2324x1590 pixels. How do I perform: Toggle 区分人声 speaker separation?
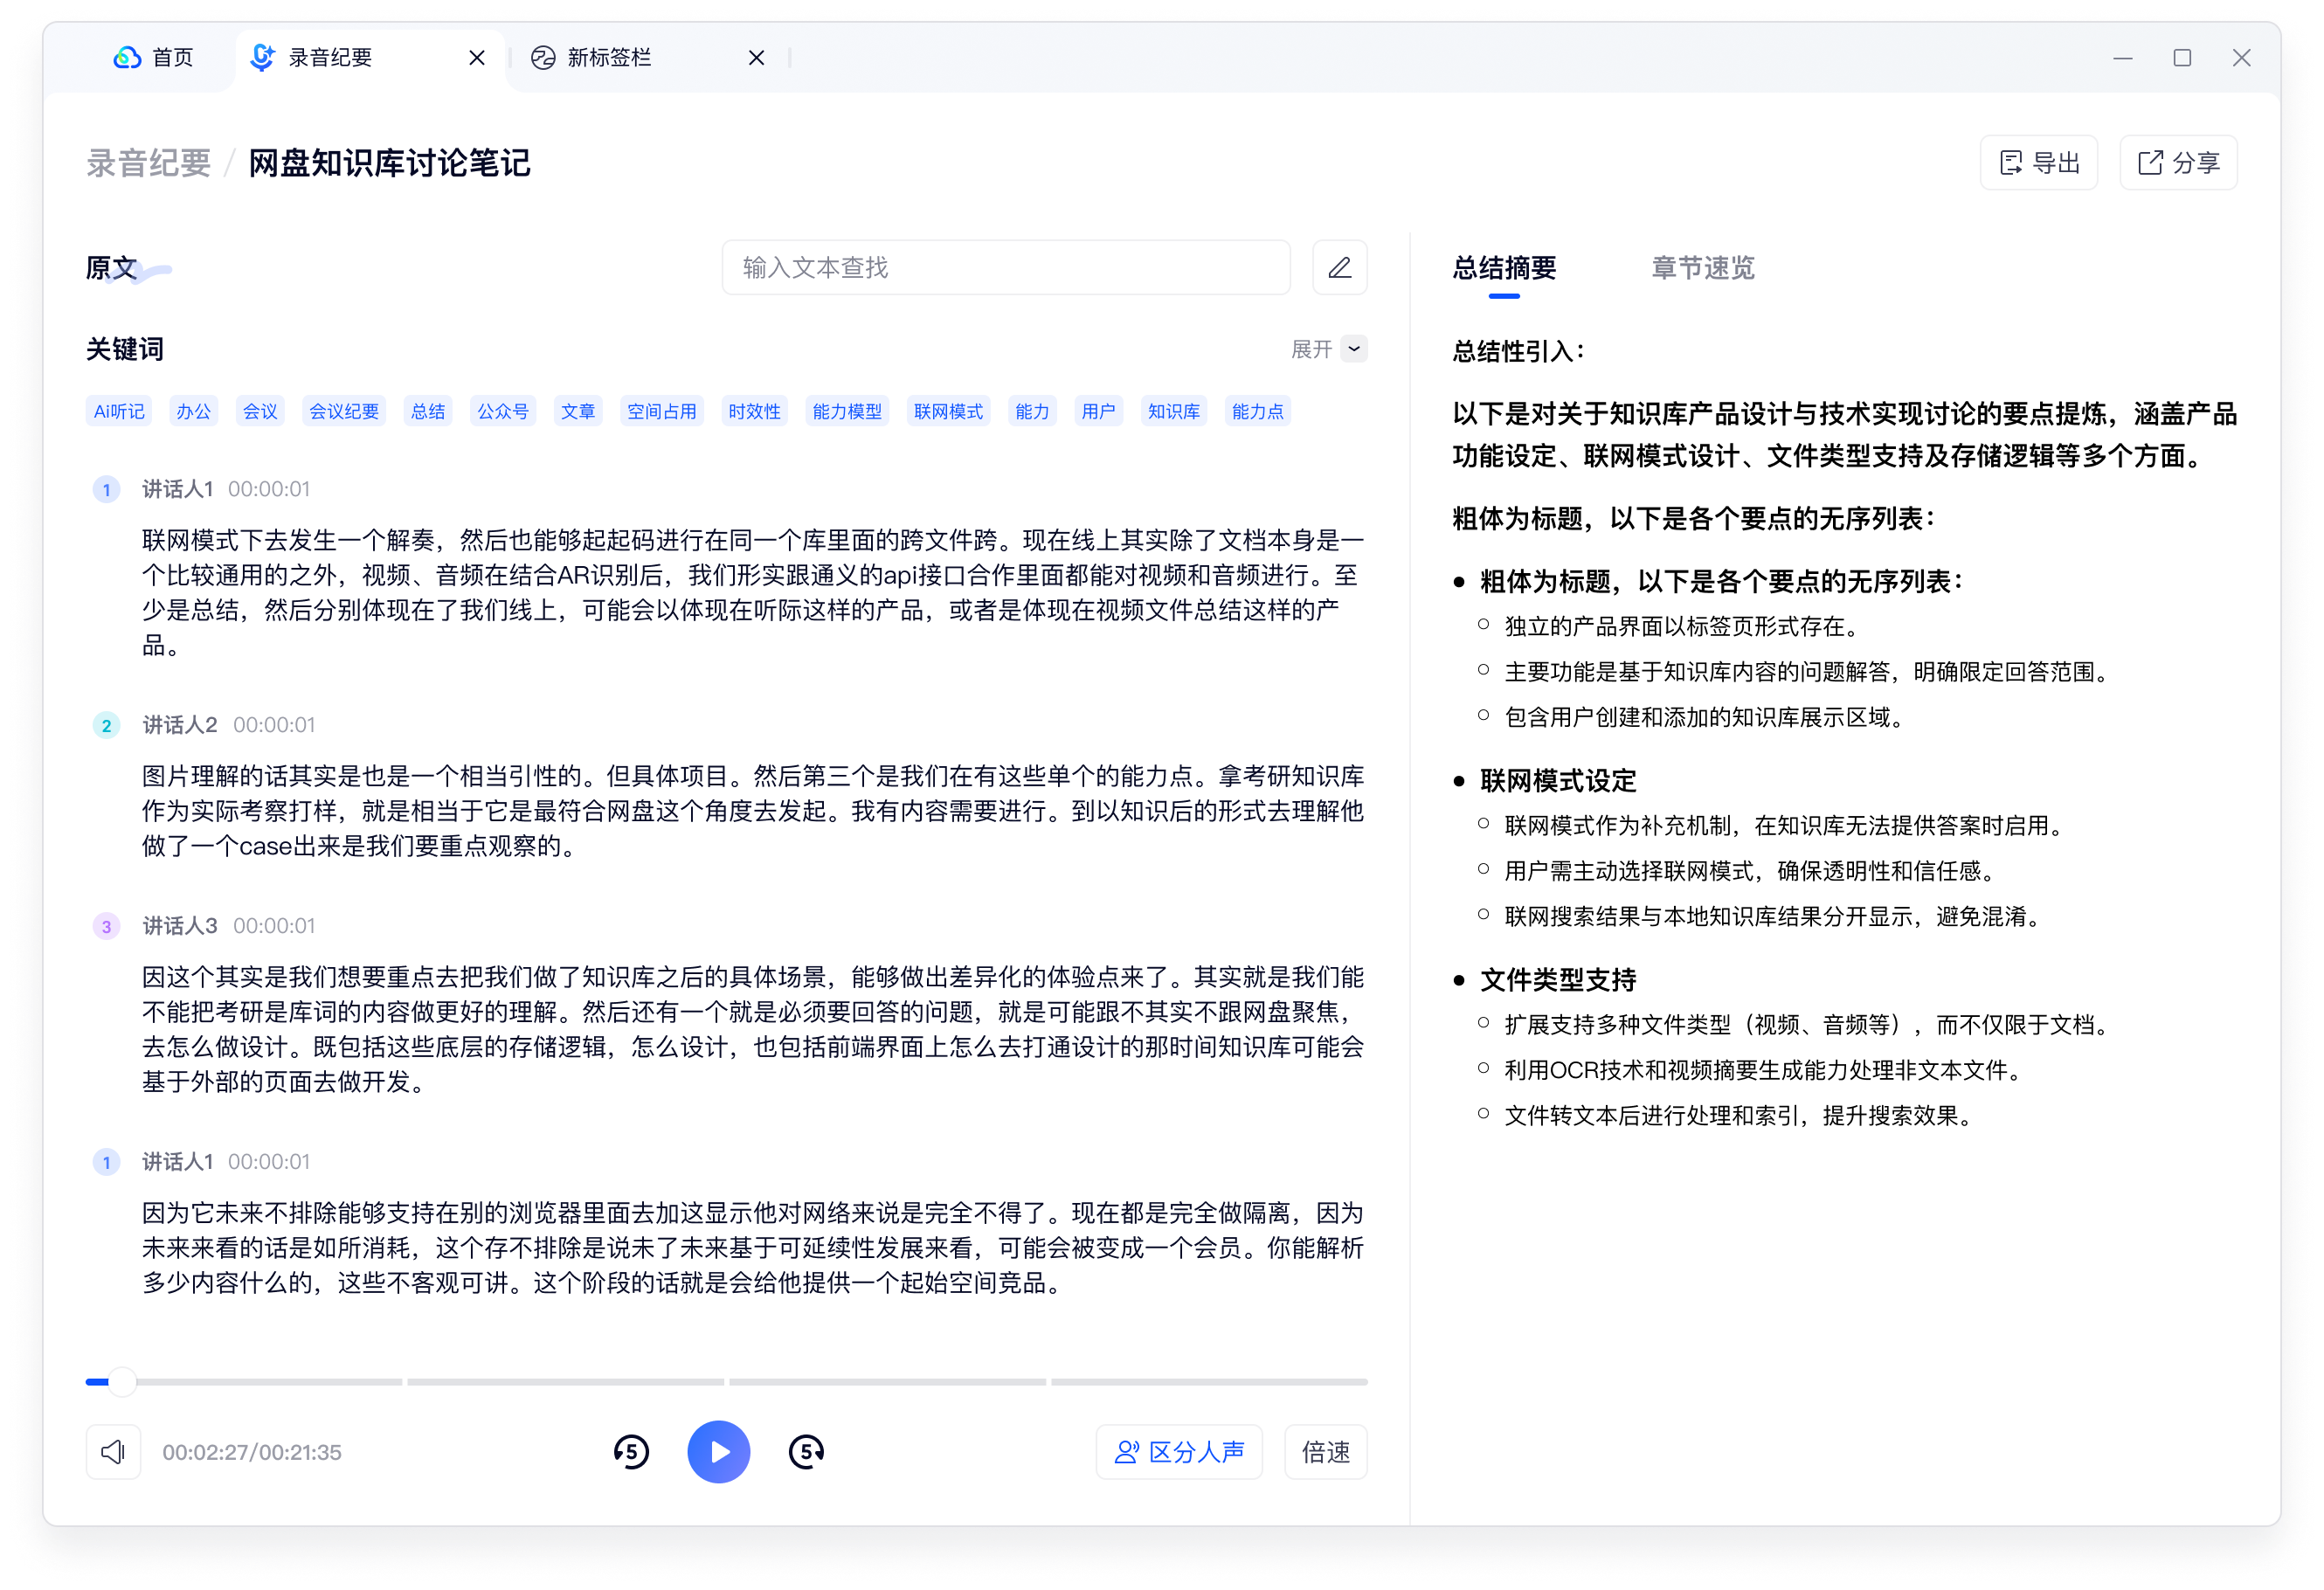coord(1179,1452)
